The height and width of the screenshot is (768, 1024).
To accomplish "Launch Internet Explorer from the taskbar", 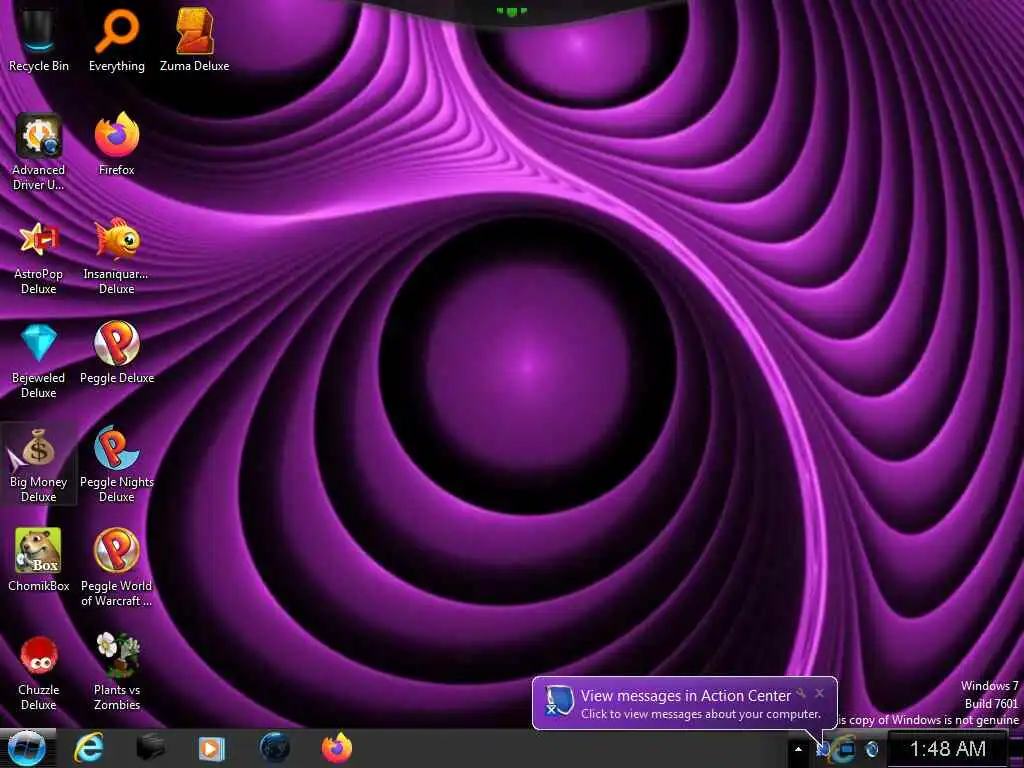I will click(x=88, y=748).
